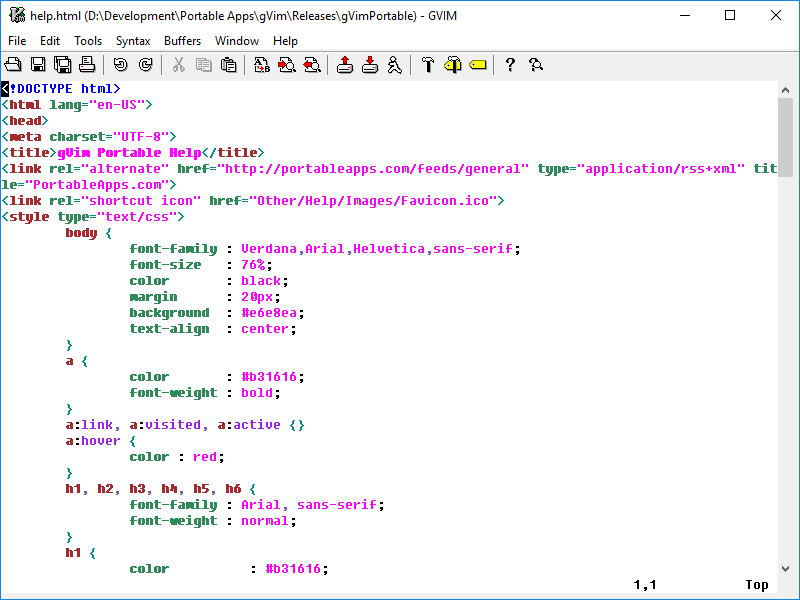The image size is (800, 600).
Task: Open the Tools menu
Action: tap(88, 41)
